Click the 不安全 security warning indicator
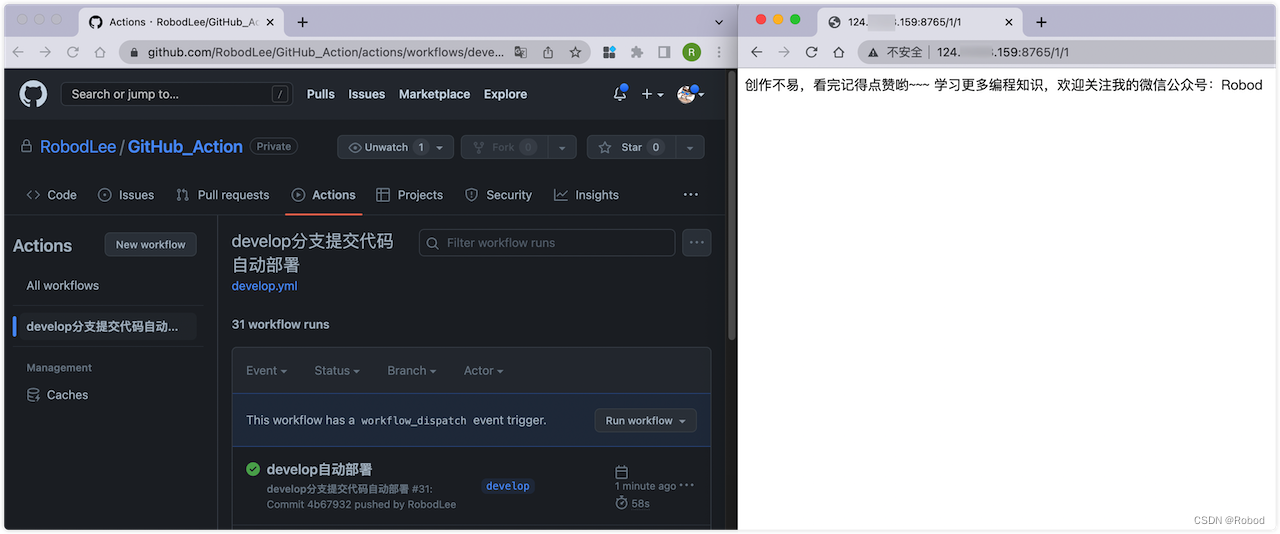The image size is (1280, 534). click(x=895, y=52)
